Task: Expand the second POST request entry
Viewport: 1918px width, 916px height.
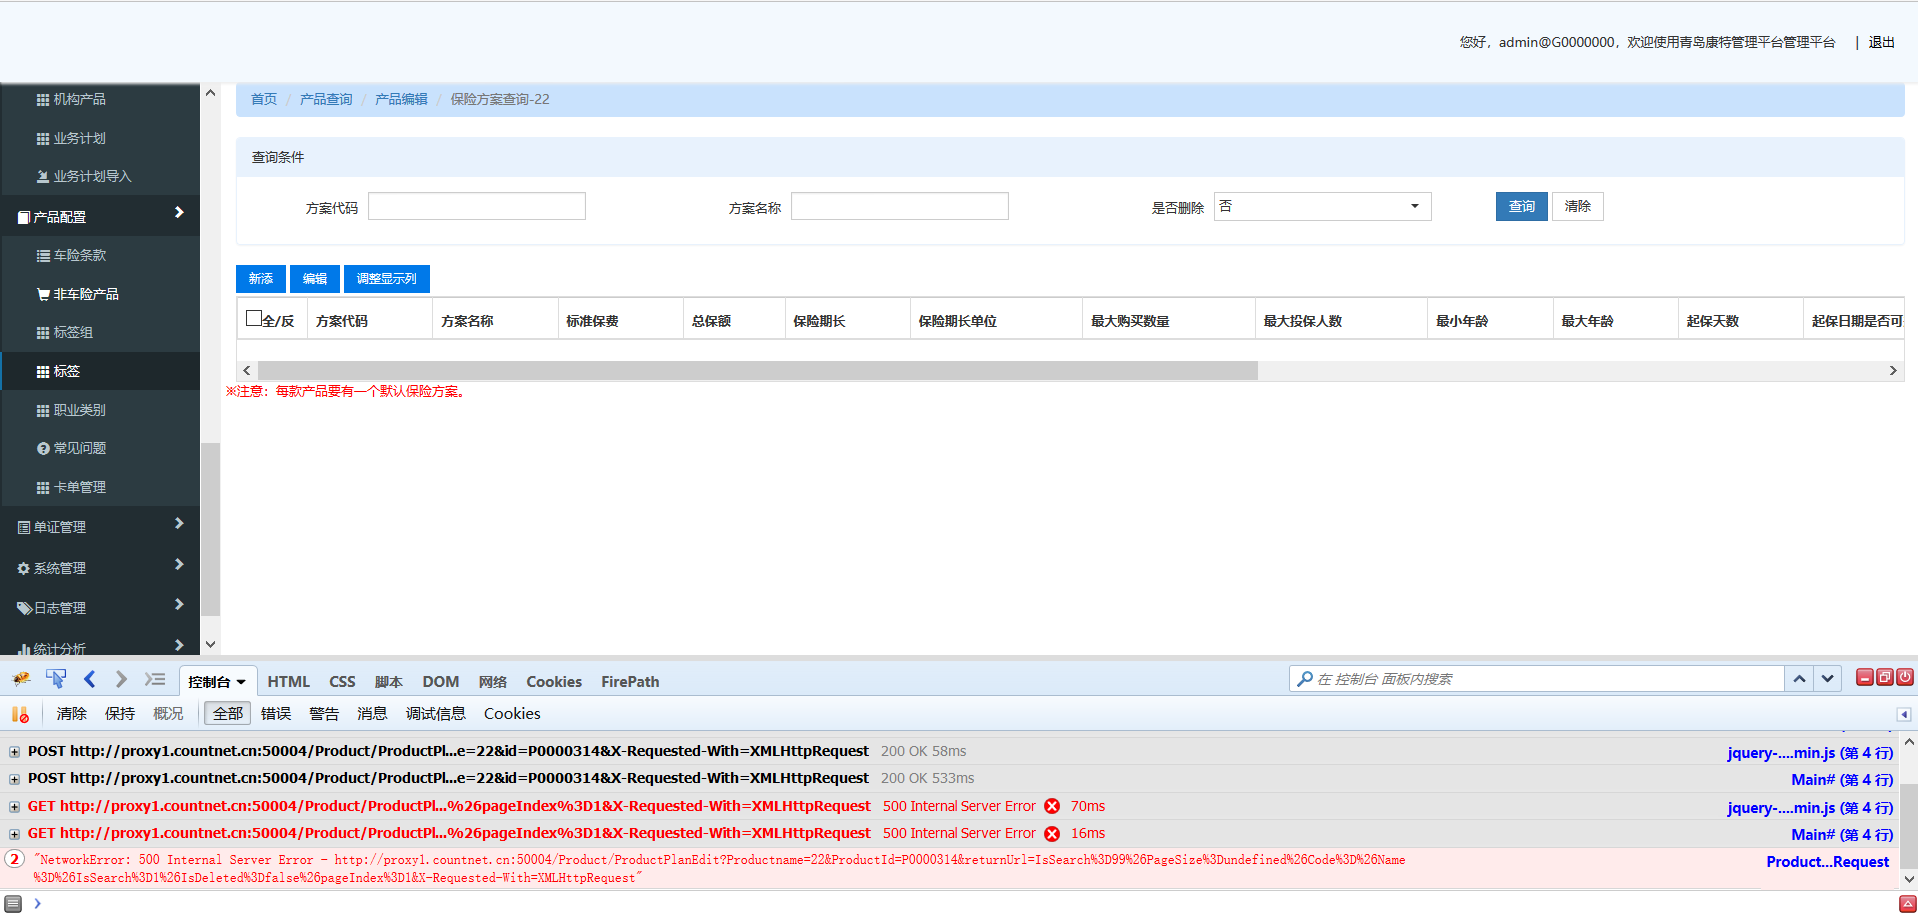Action: tap(15, 779)
